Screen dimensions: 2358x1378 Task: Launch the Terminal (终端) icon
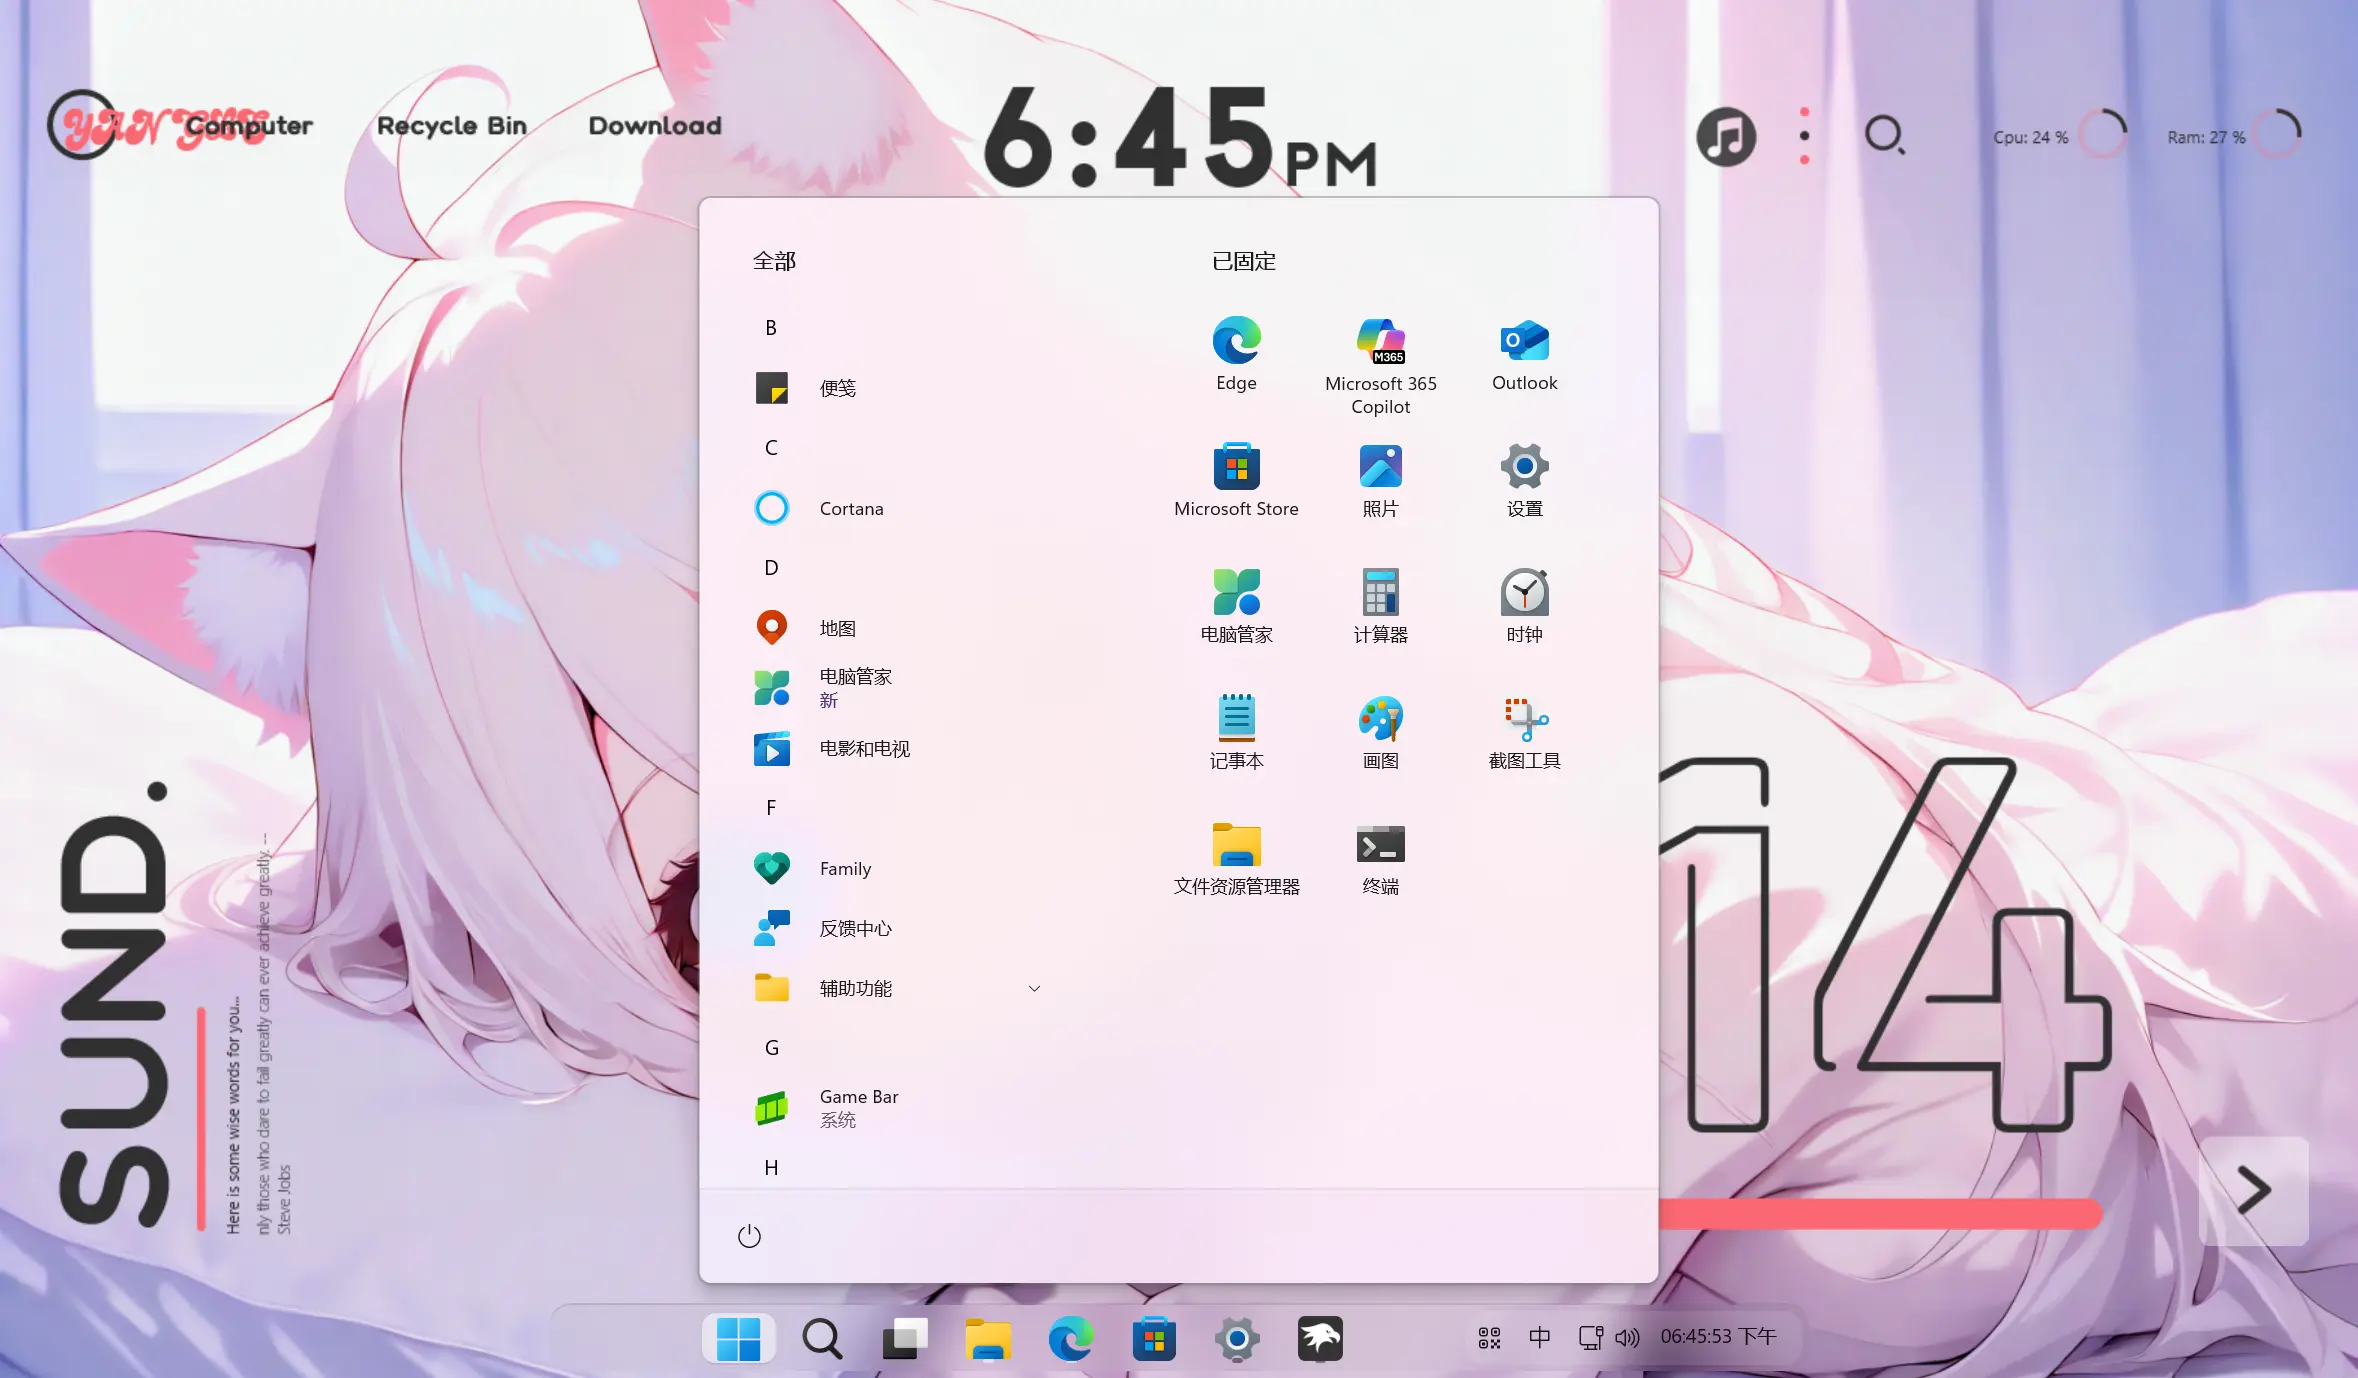[x=1380, y=845]
